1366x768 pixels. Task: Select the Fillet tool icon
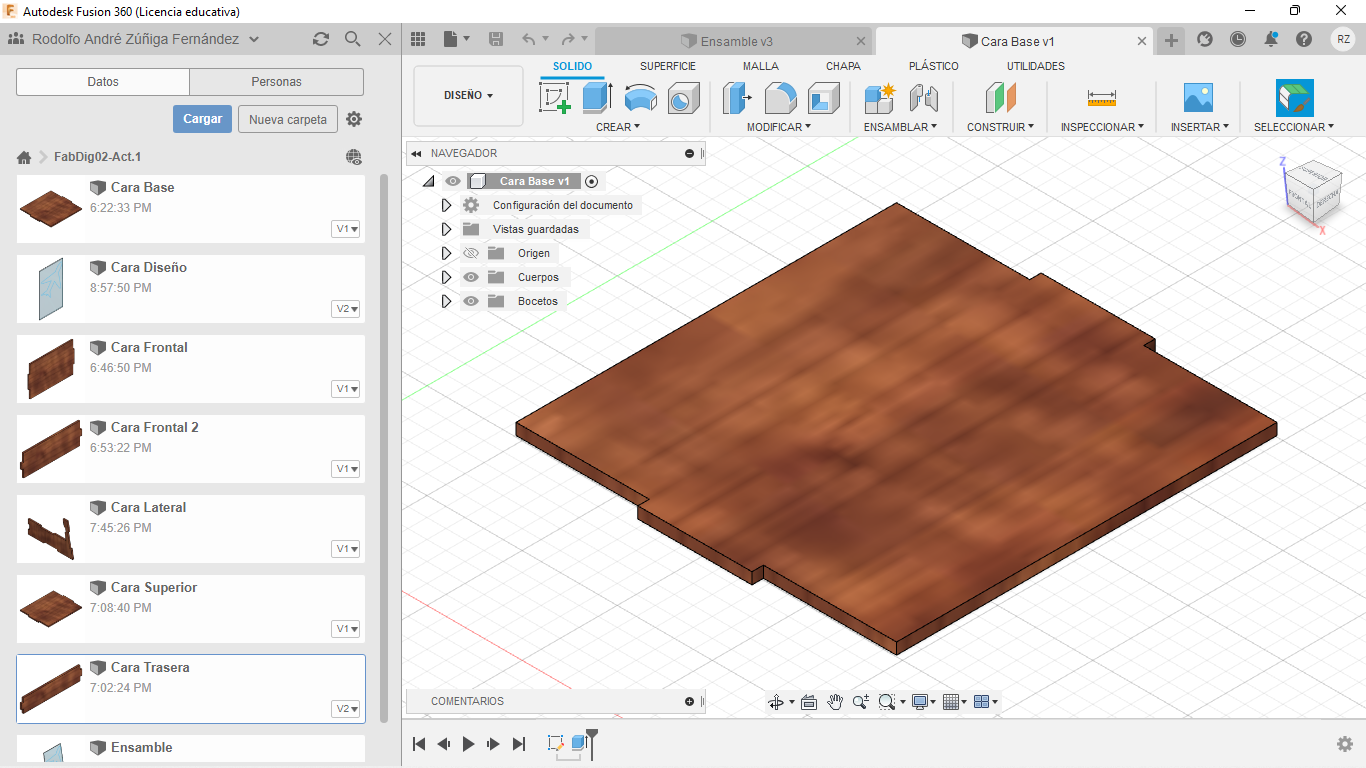pyautogui.click(x=780, y=98)
